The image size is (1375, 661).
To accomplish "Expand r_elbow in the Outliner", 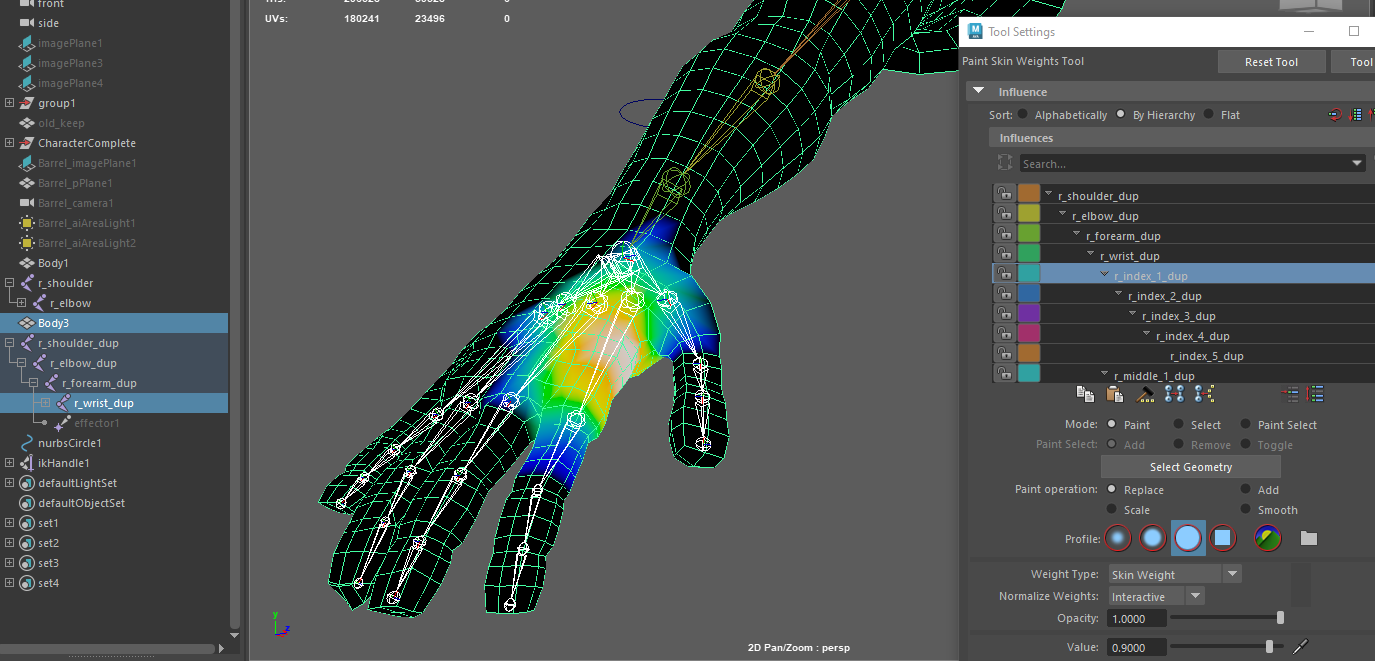I will point(22,303).
